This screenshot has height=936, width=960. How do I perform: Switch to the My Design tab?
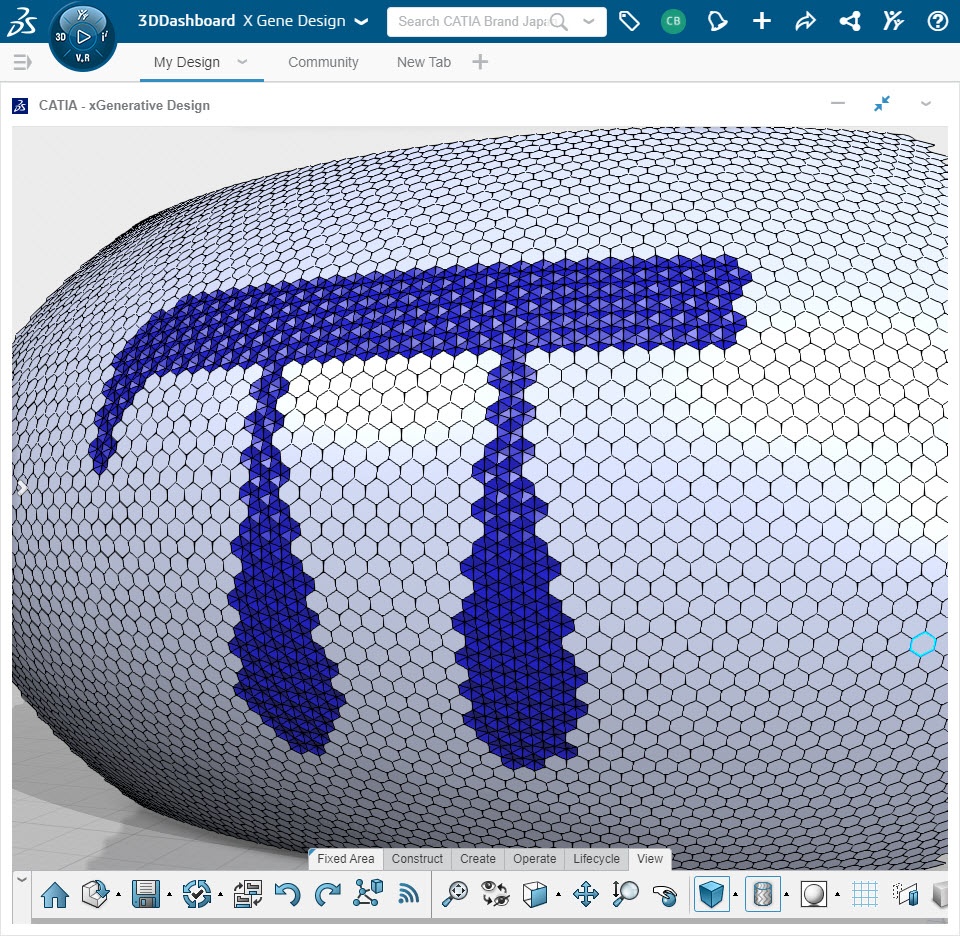[187, 62]
